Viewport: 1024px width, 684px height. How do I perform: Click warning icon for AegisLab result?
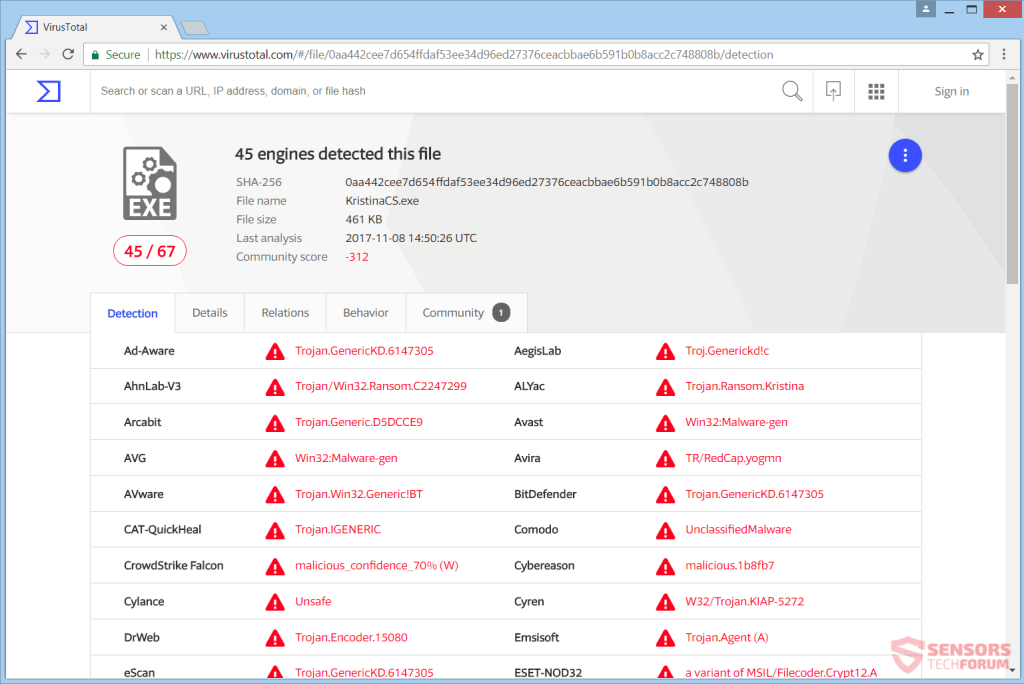click(665, 351)
